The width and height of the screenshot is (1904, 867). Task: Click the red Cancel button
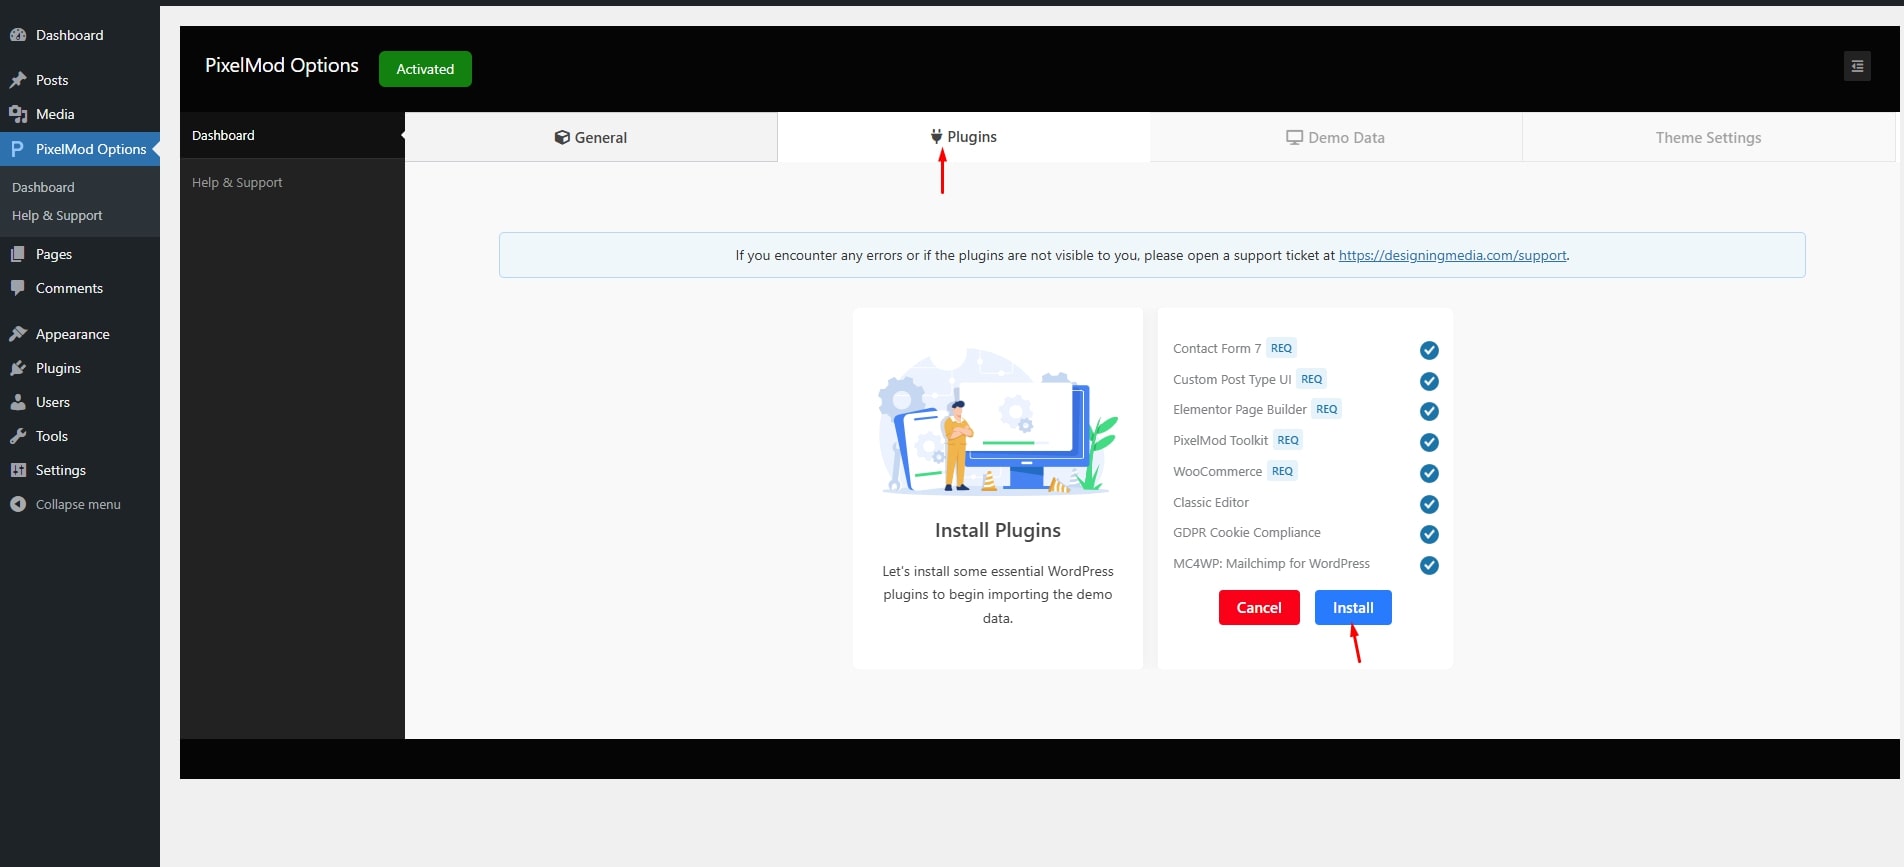[1259, 607]
